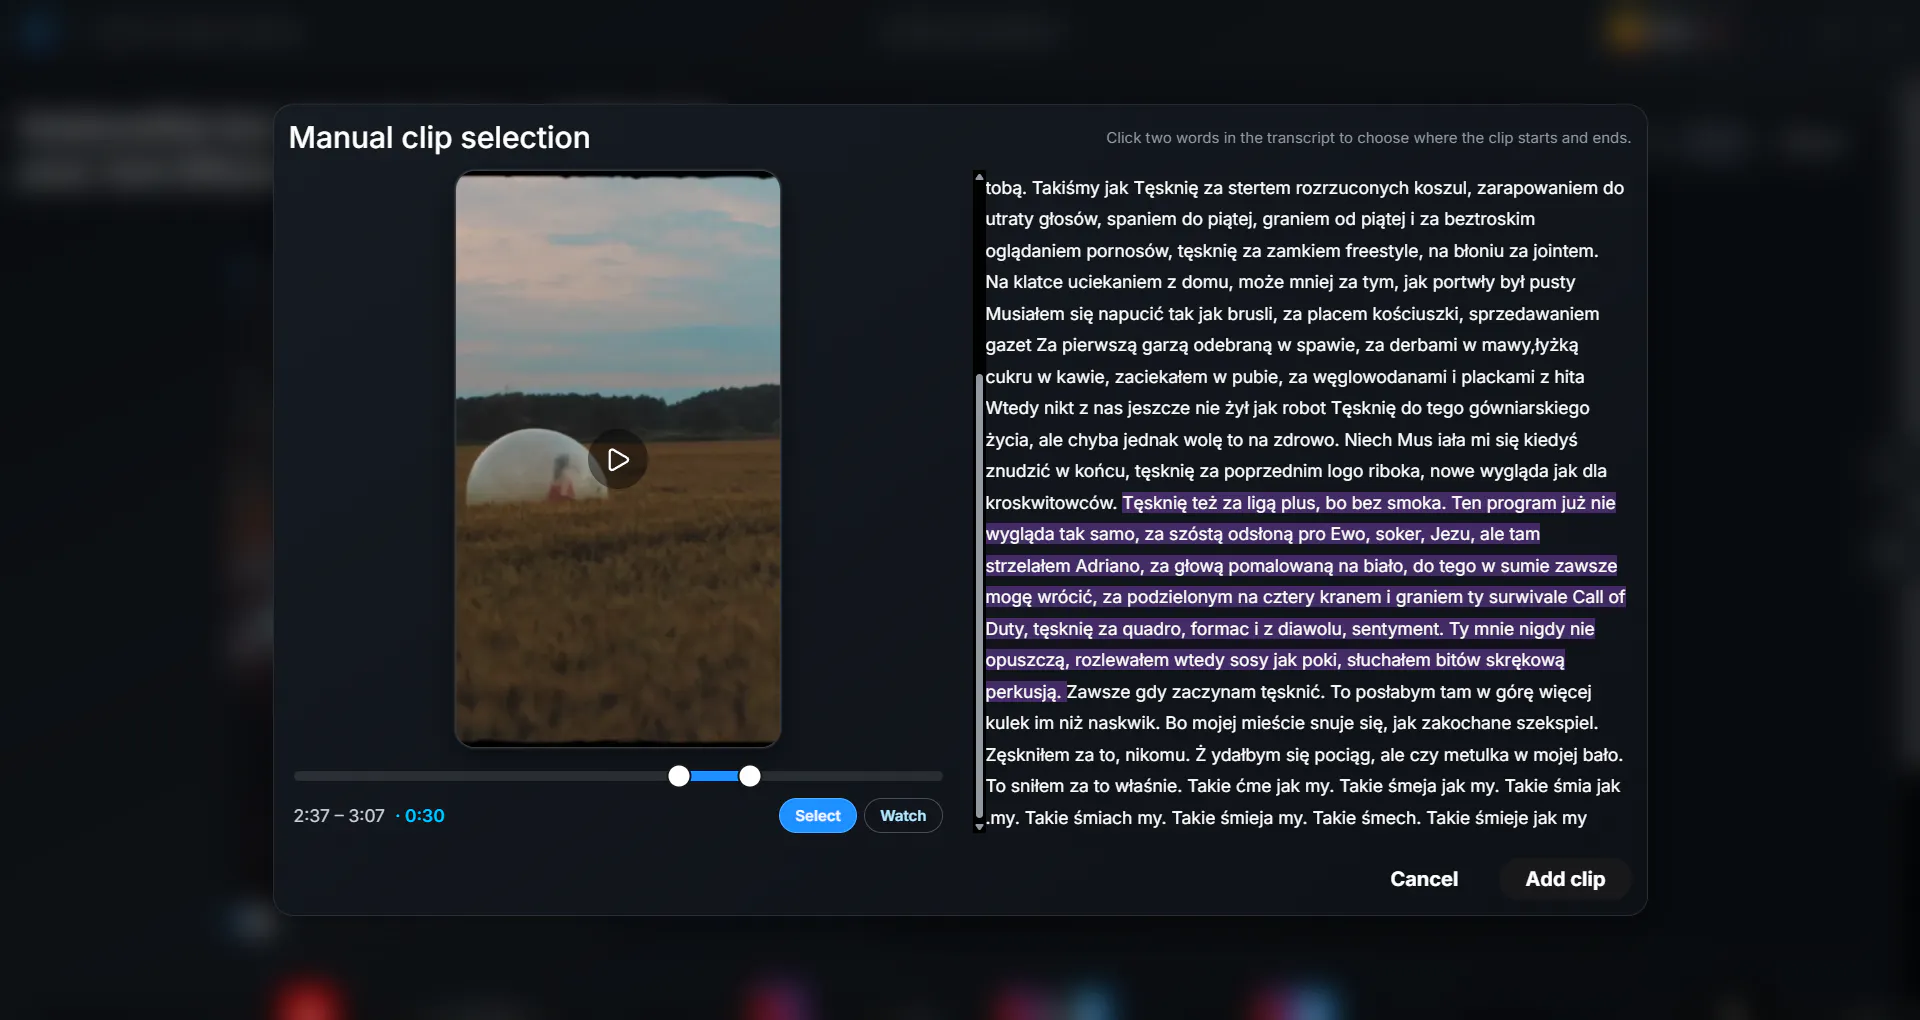Click the transcript scroll down arrow

point(979,828)
